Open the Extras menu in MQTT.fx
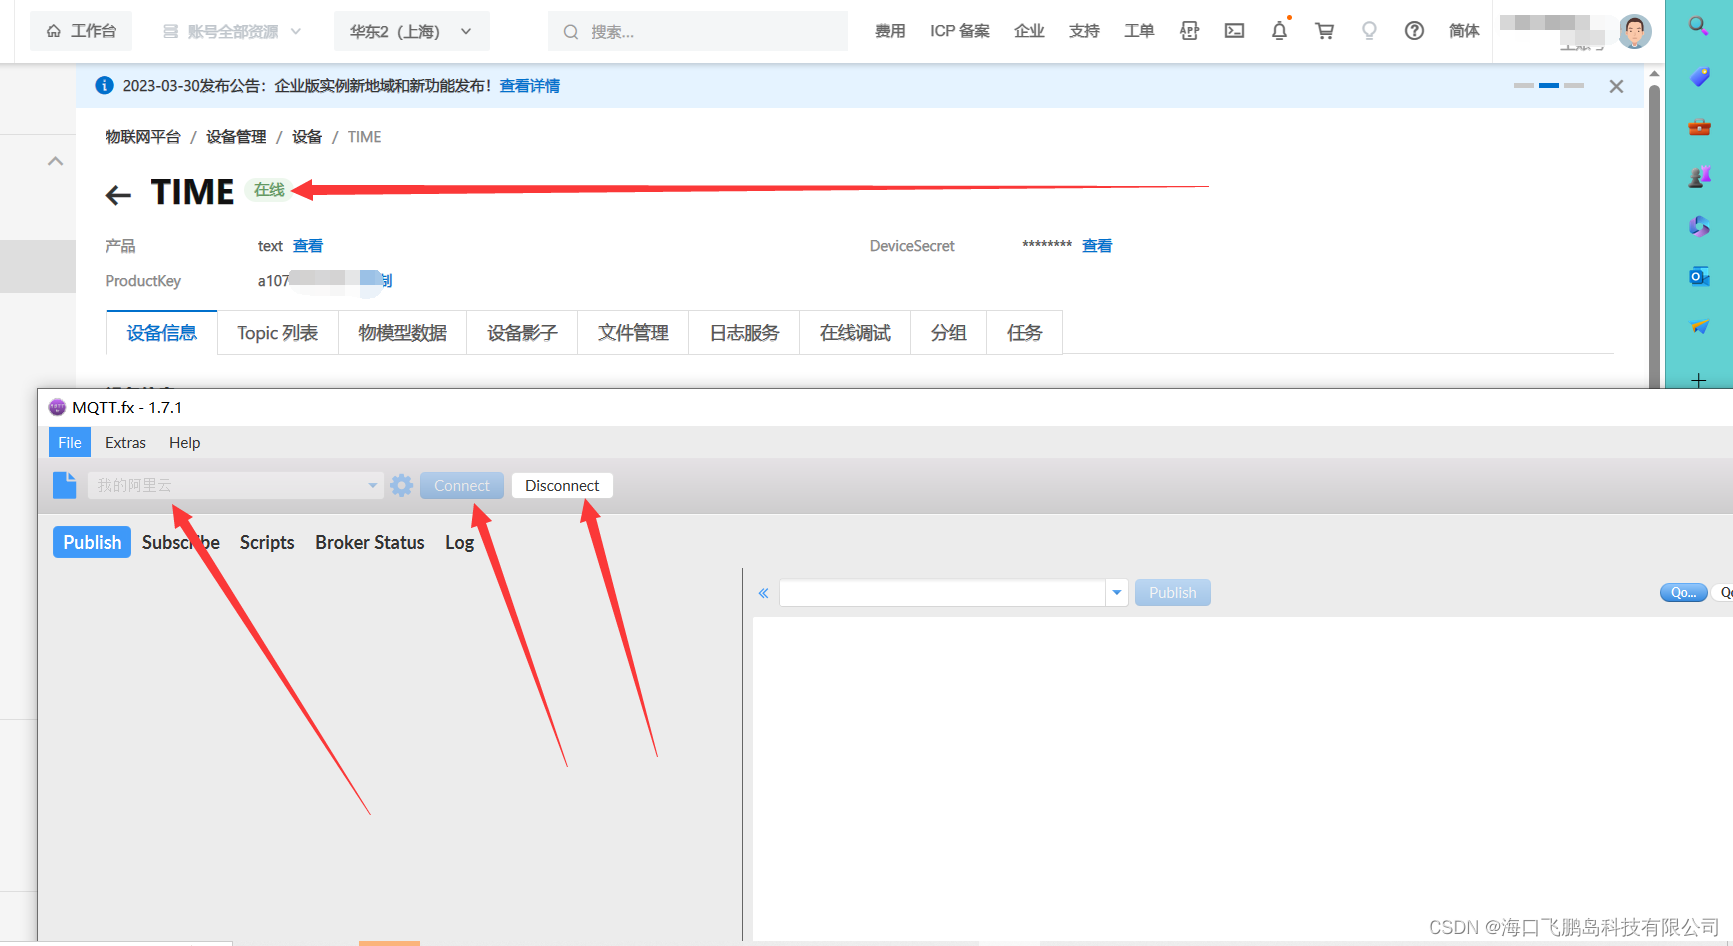The height and width of the screenshot is (946, 1733). pyautogui.click(x=125, y=442)
